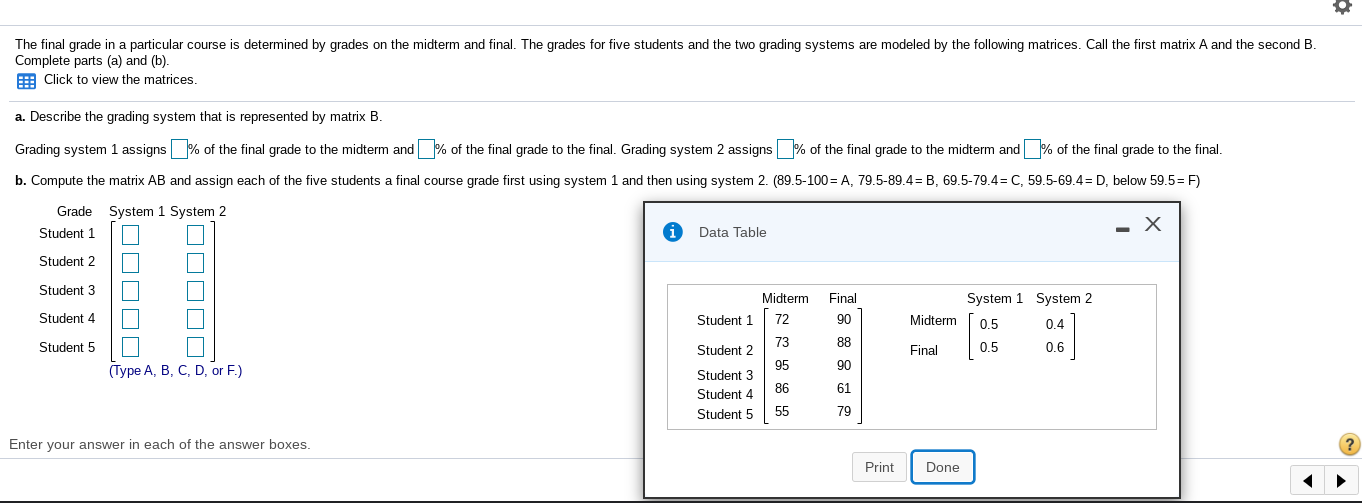The height and width of the screenshot is (503, 1362).
Task: Click Student 1 midterm value 72
Action: click(782, 320)
